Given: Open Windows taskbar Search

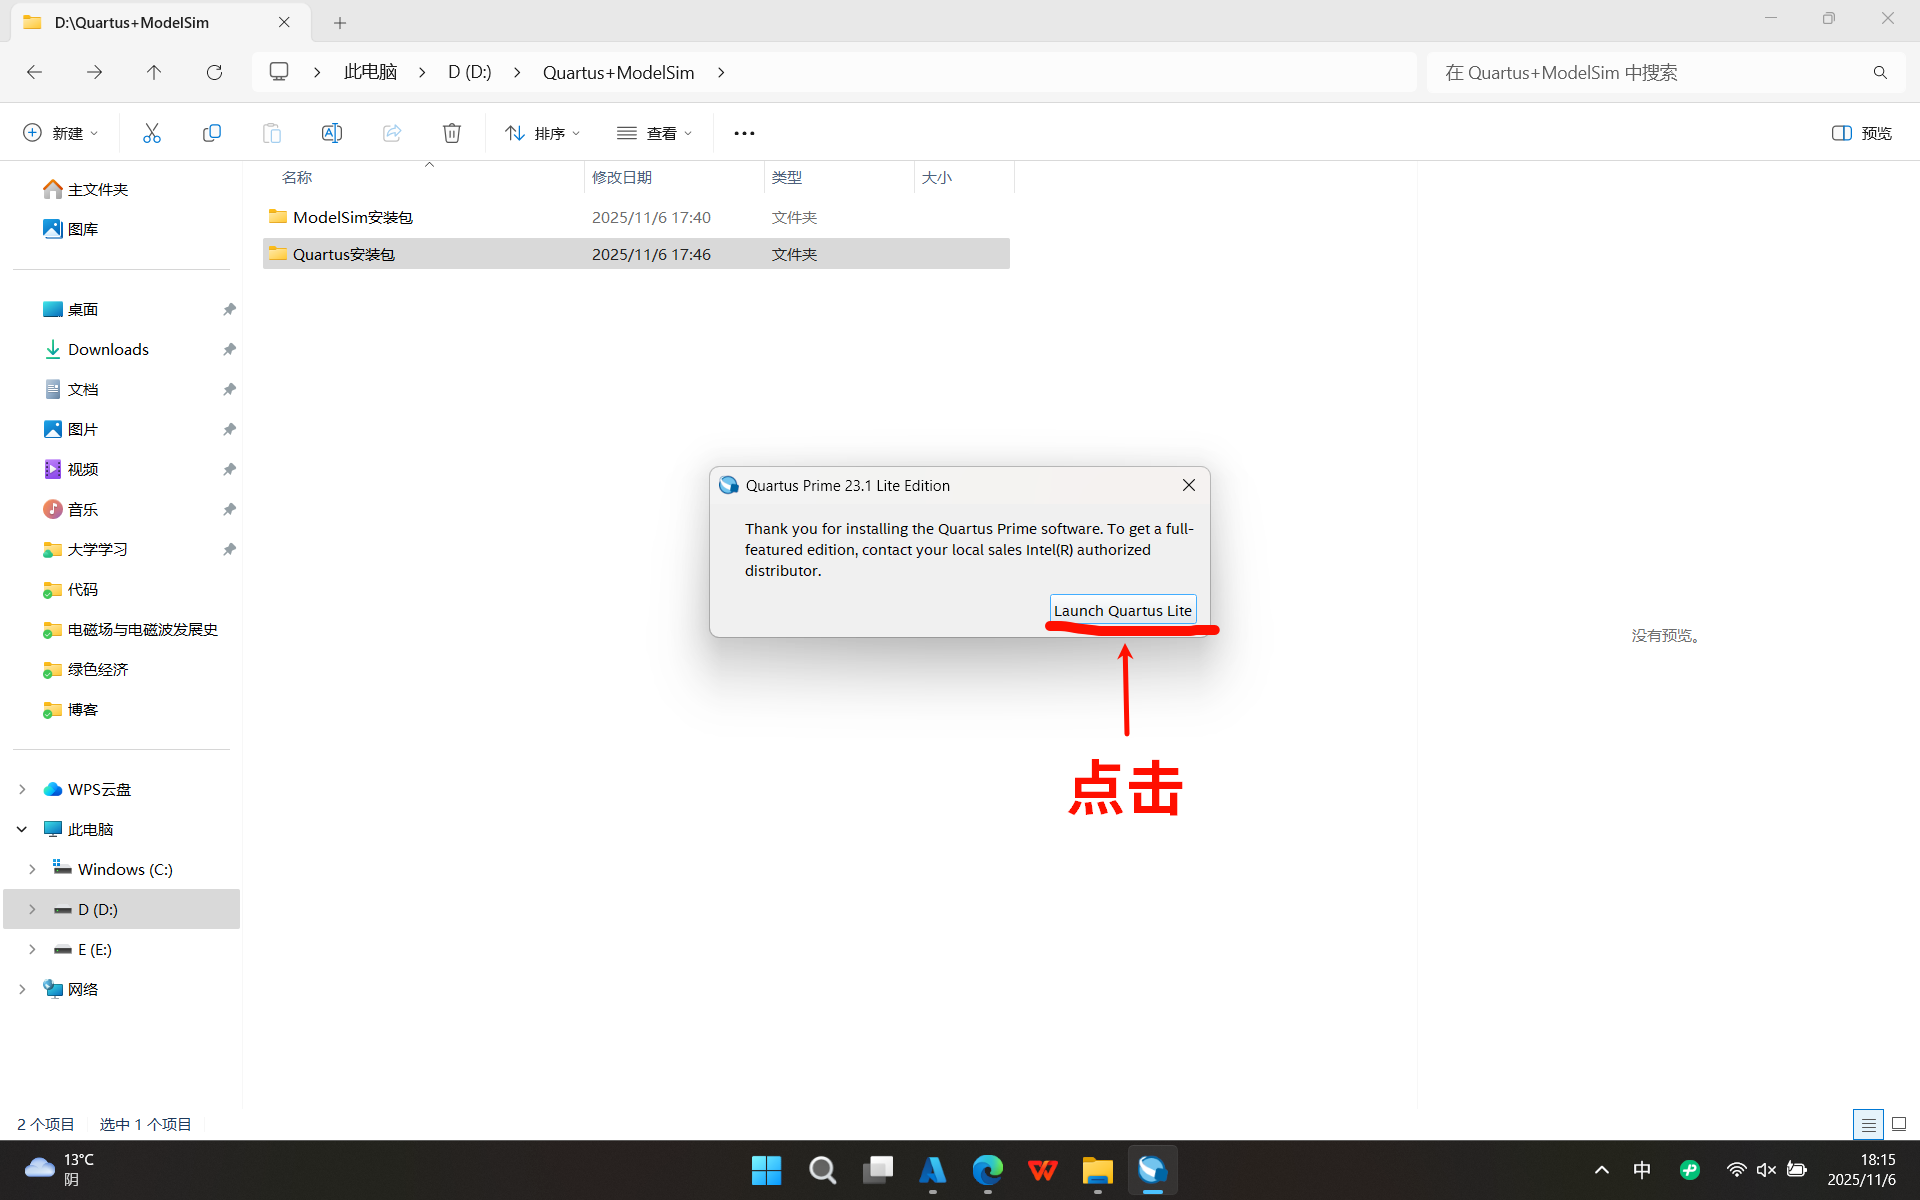Looking at the screenshot, I should pos(822,1170).
